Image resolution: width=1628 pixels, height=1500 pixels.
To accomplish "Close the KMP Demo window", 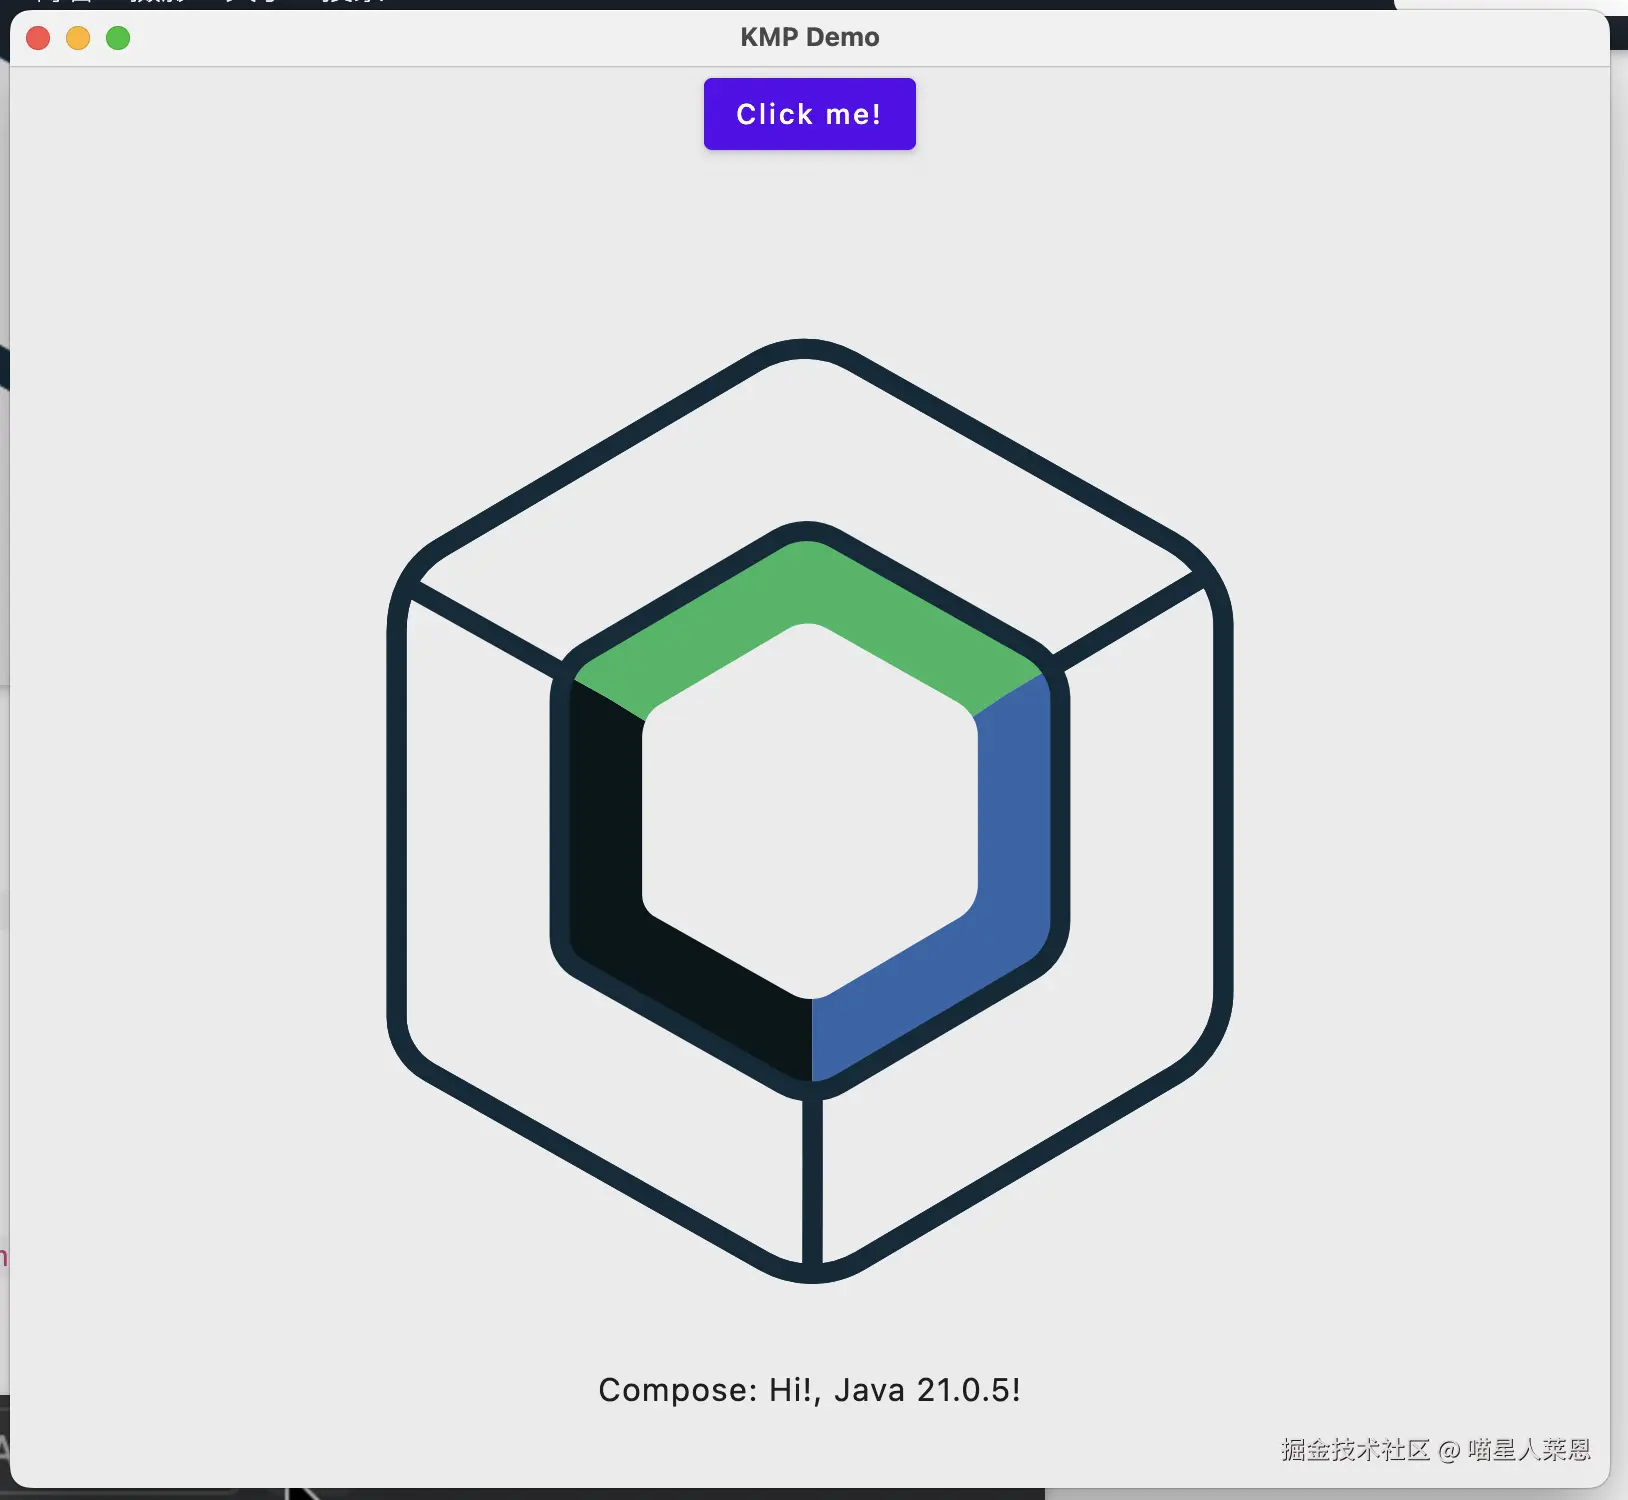I will pos(38,38).
